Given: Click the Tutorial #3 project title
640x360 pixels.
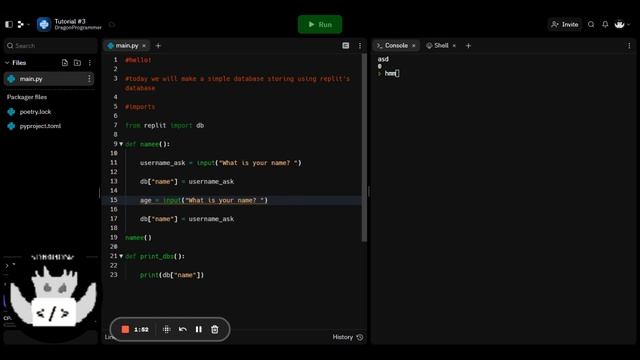Looking at the screenshot, I should 70,21.
